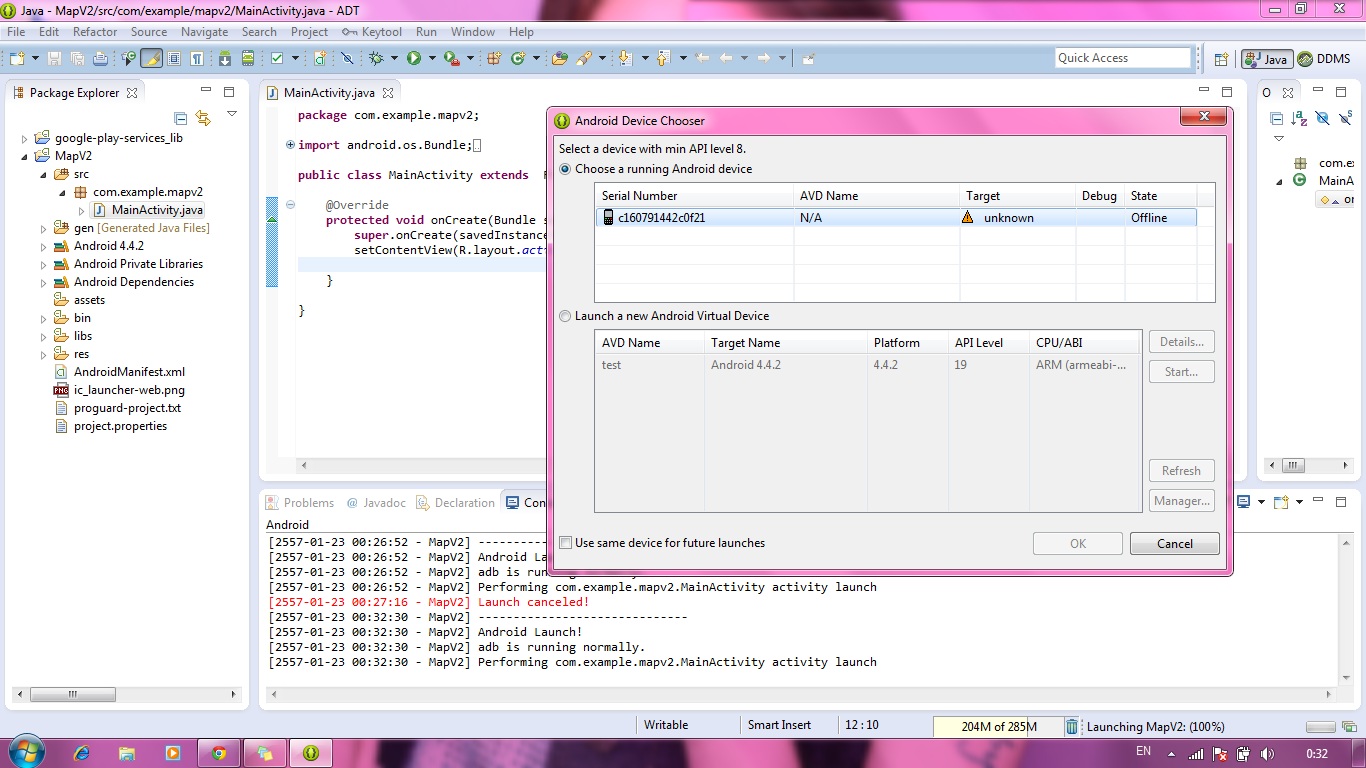Viewport: 1366px width, 768px height.
Task: Select Launch a new Android Virtual Device
Action: [565, 316]
